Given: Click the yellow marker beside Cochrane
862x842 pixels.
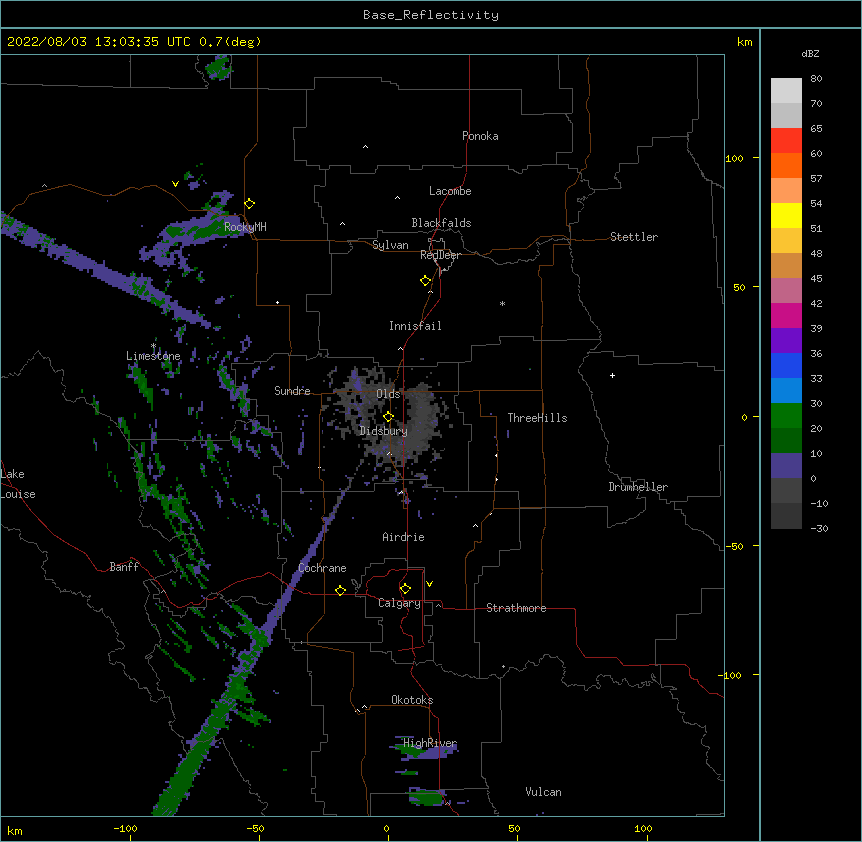Looking at the screenshot, I should 340,590.
